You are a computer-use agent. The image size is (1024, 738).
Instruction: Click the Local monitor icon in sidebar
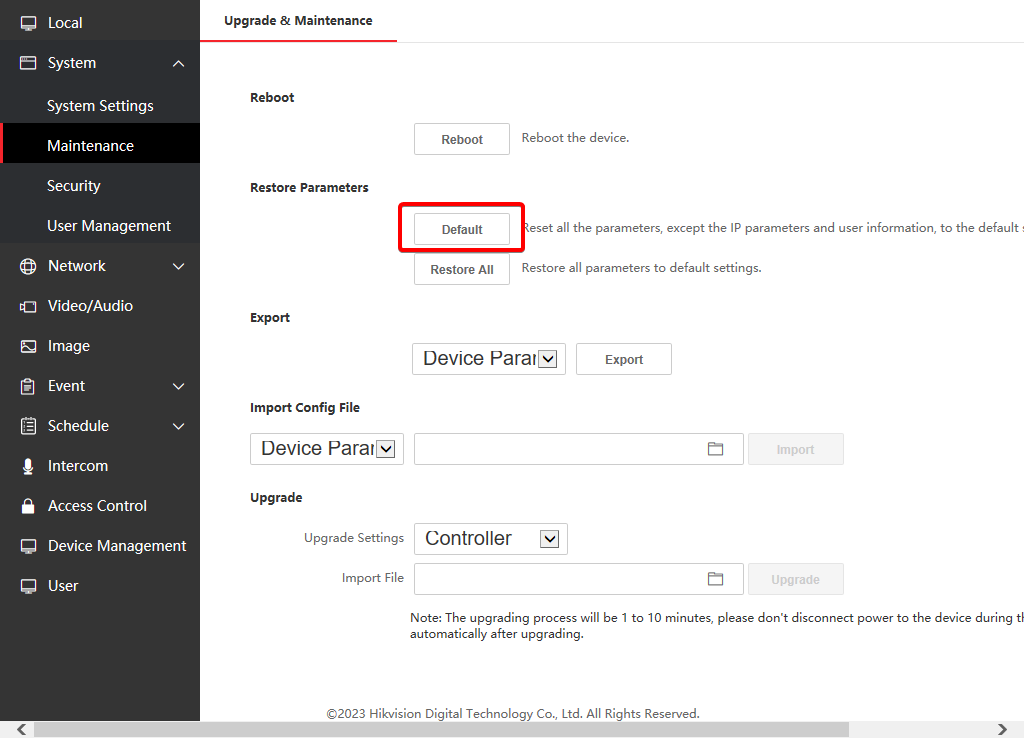coord(27,22)
